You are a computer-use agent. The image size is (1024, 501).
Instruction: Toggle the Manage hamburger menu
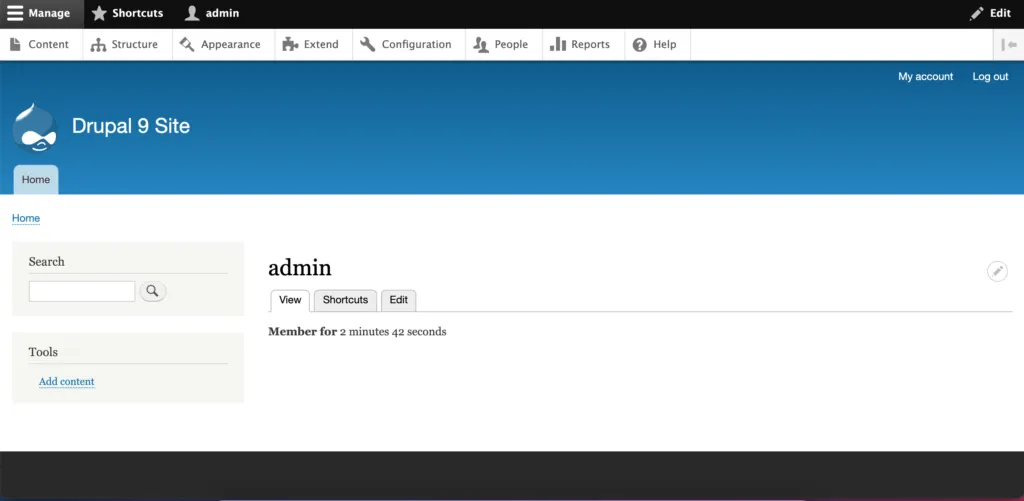40,13
